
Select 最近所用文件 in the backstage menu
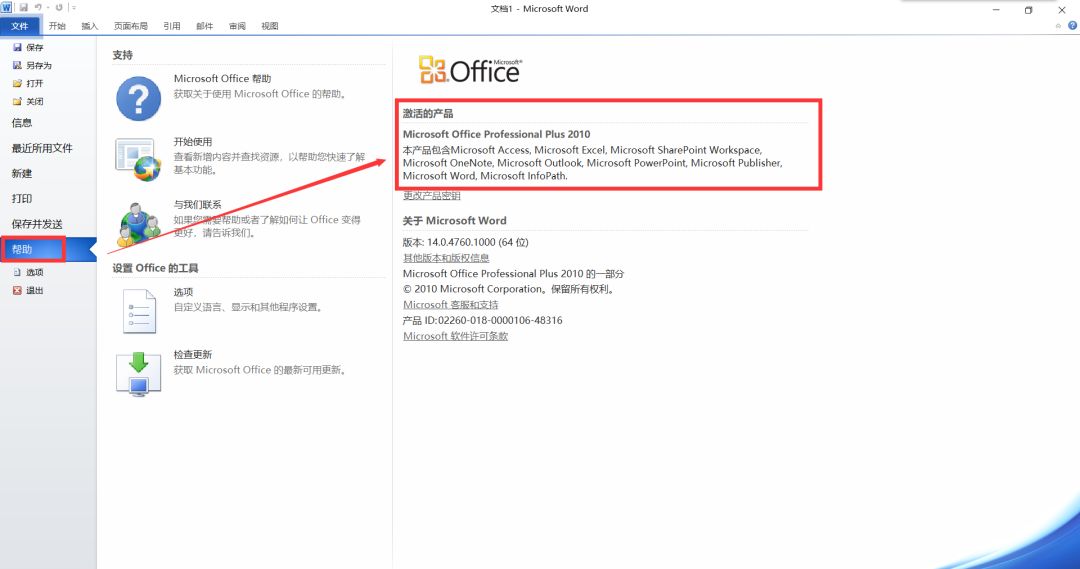point(42,148)
